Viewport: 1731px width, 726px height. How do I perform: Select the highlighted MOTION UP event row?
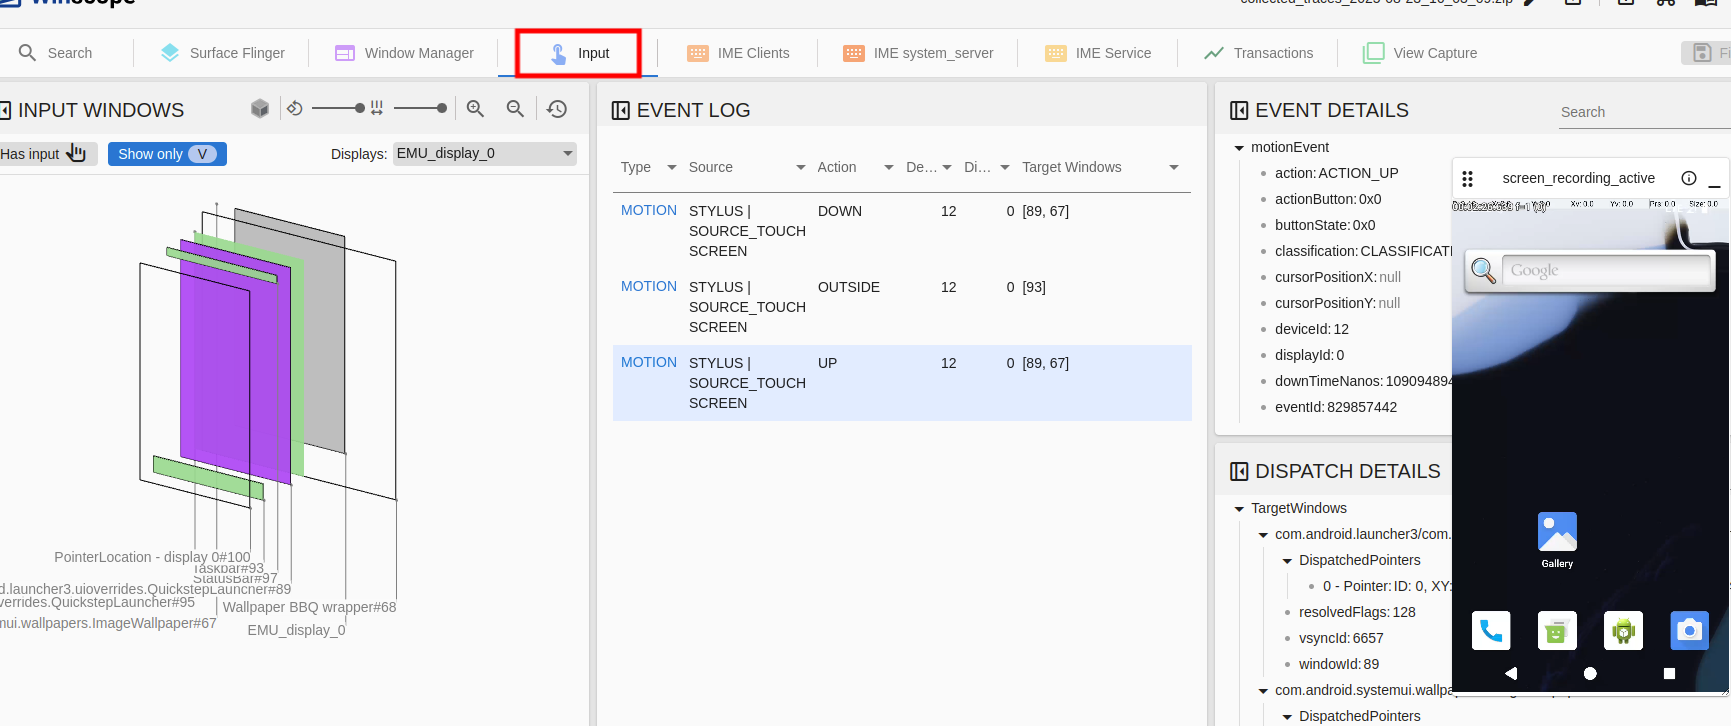pyautogui.click(x=902, y=383)
